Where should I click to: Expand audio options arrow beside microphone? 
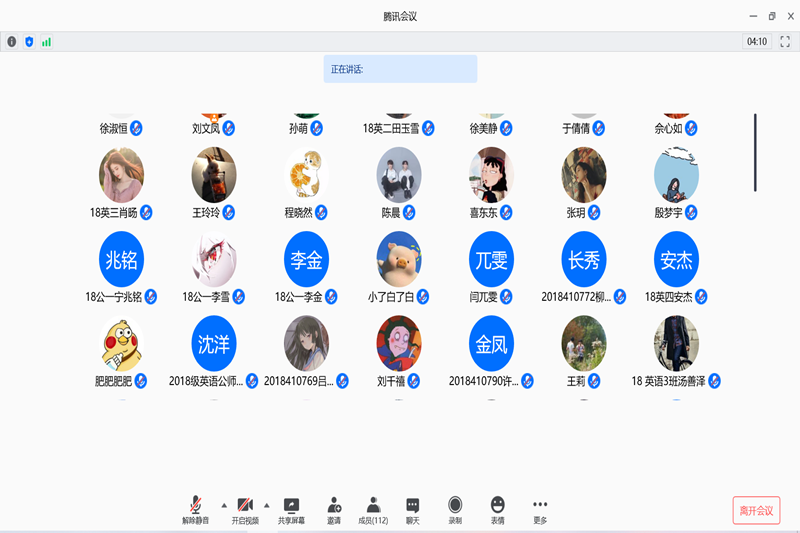click(223, 505)
